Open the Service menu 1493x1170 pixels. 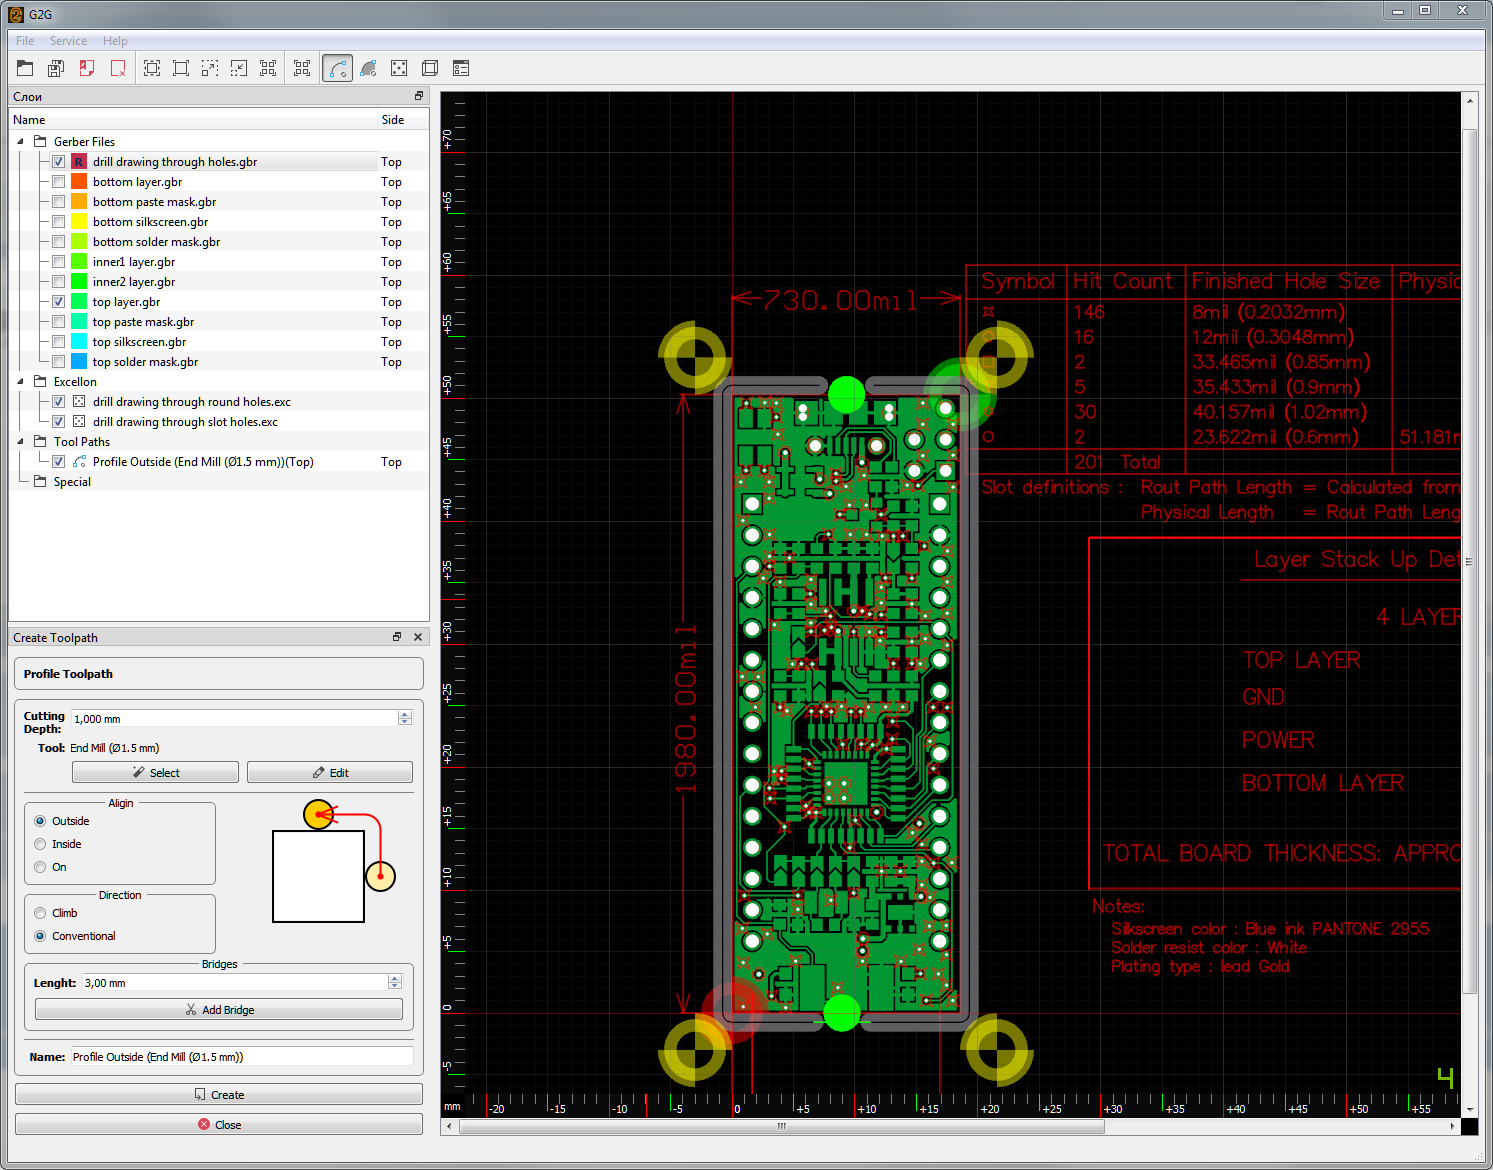click(x=68, y=41)
